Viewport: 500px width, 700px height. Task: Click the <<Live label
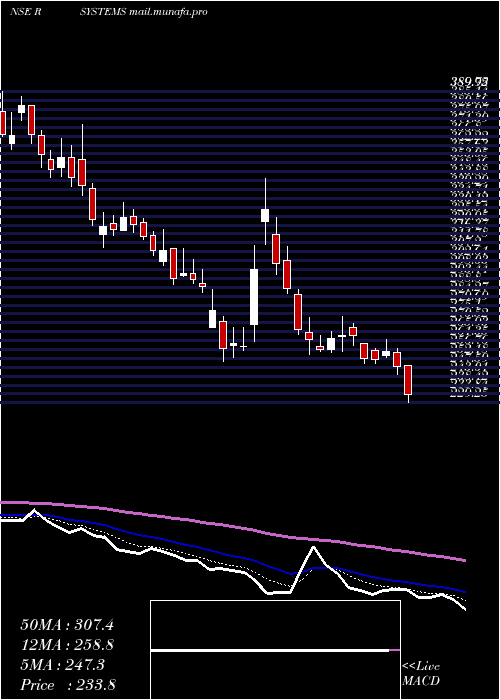point(421,667)
